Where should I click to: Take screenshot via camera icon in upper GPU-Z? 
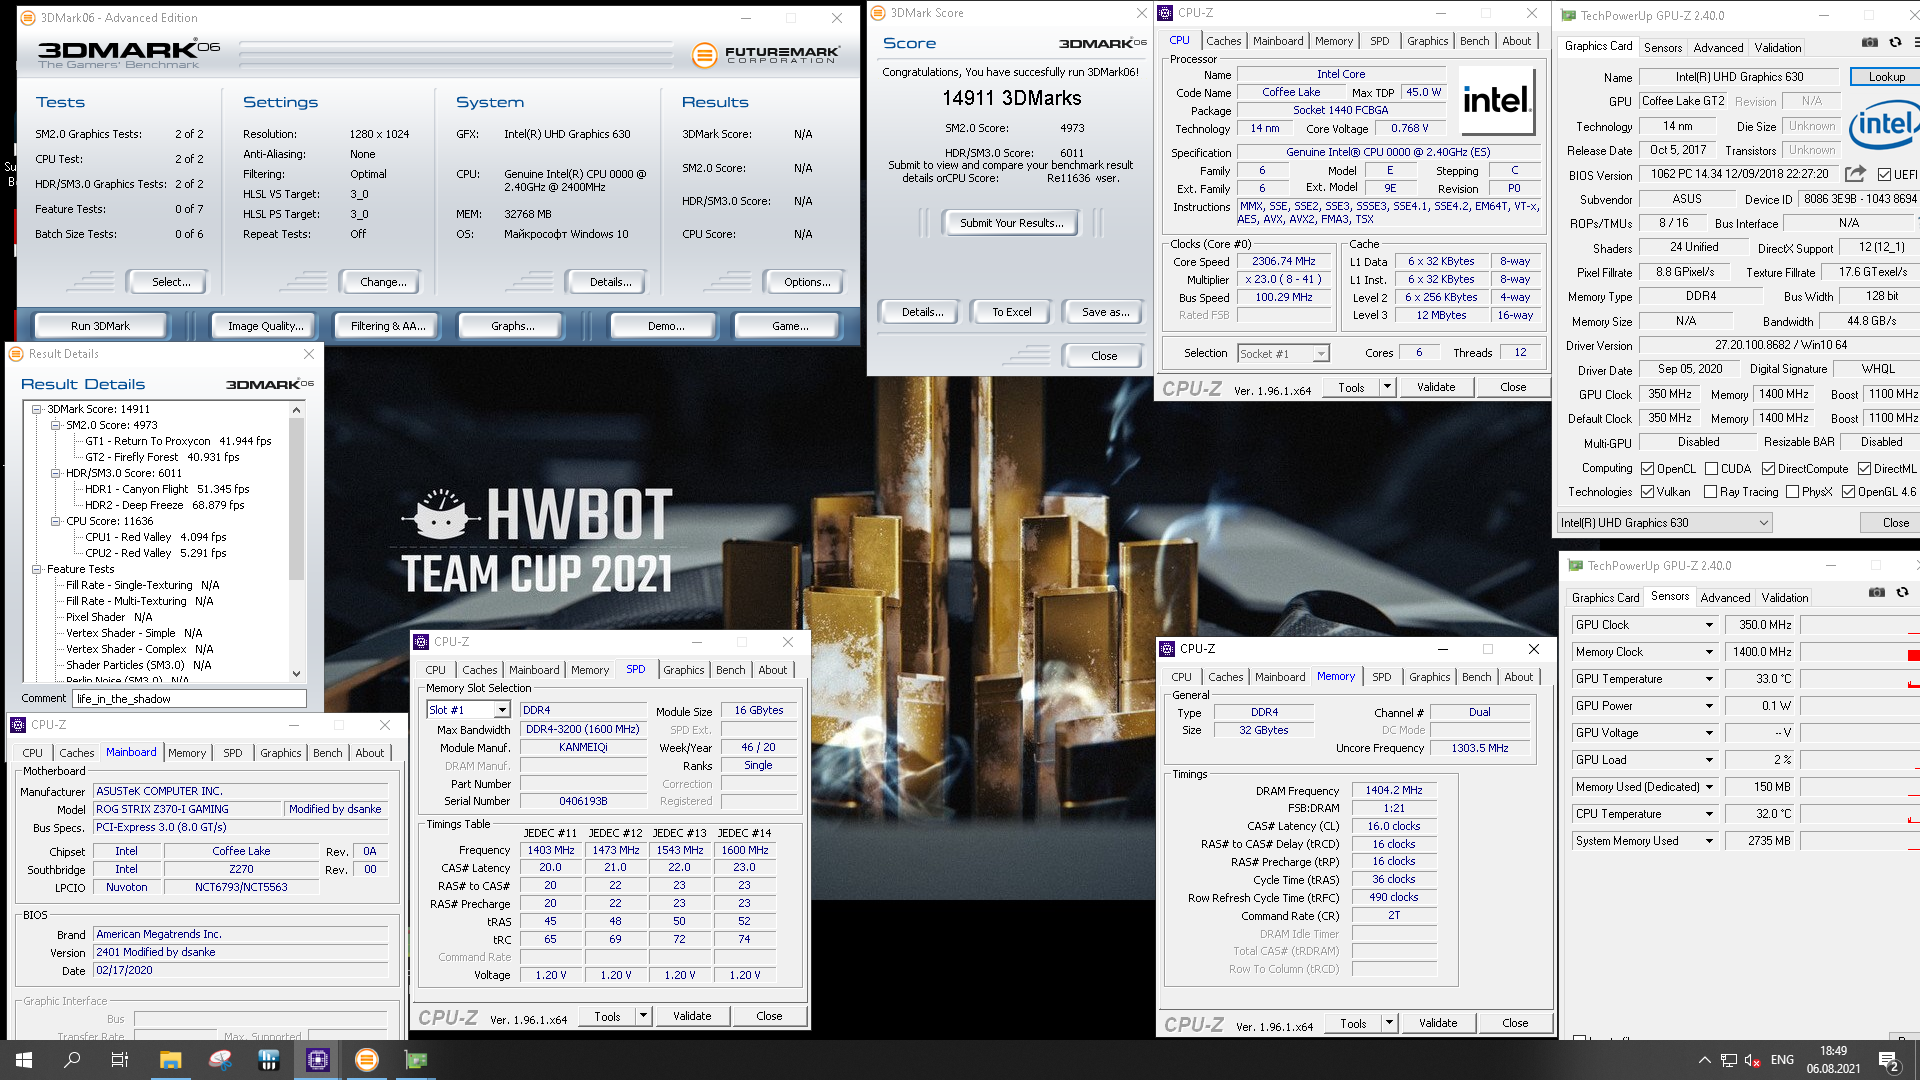click(1869, 43)
